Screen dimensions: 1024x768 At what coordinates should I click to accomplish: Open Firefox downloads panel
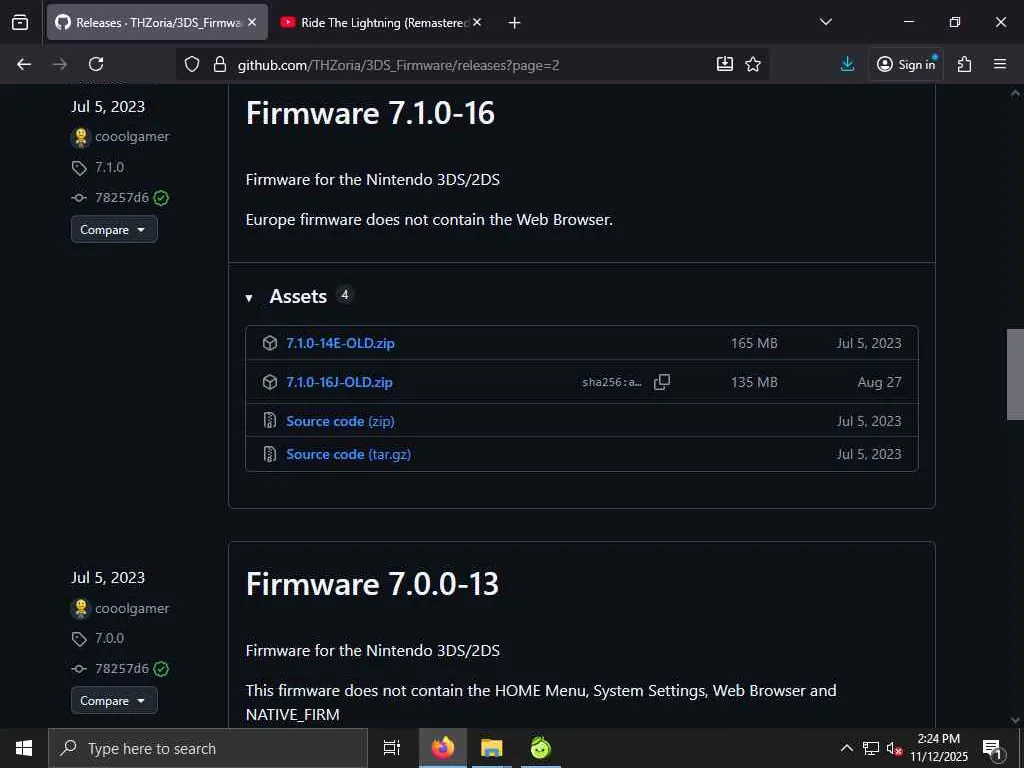point(847,64)
